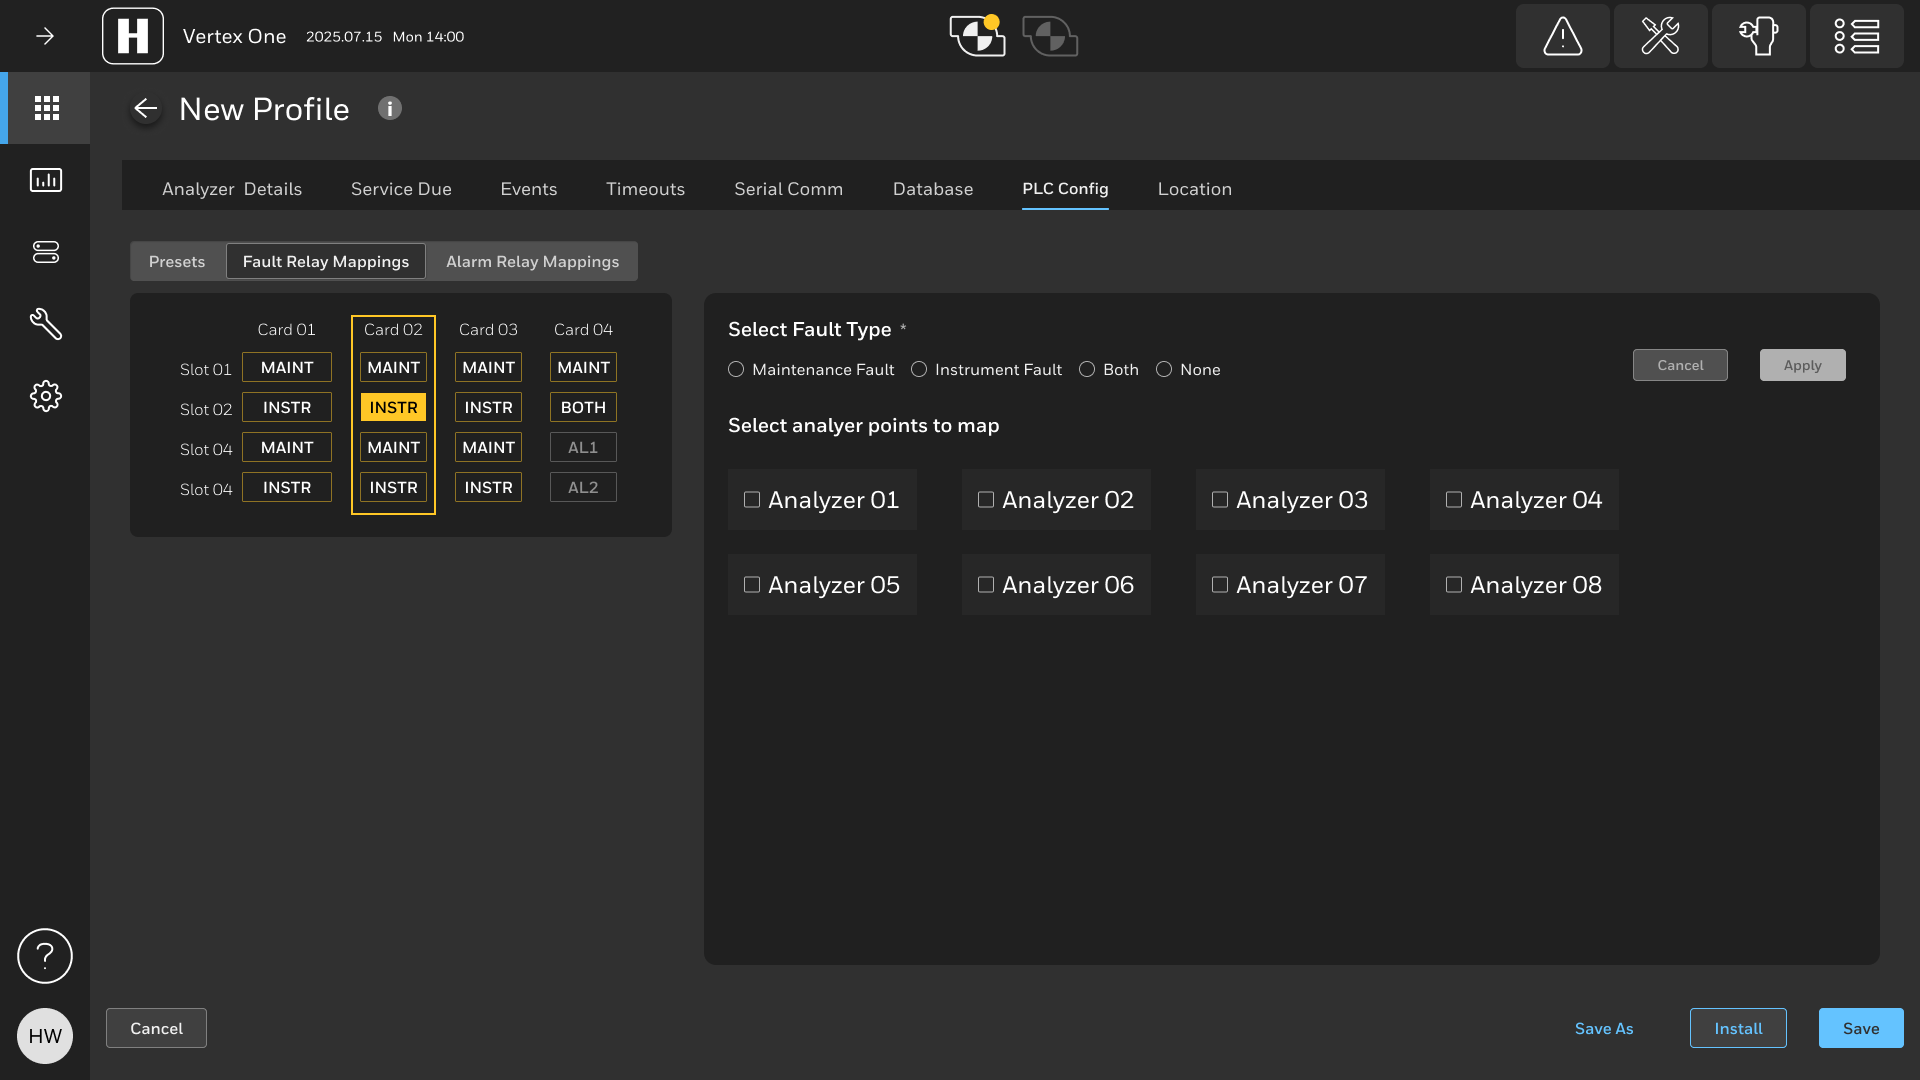
Task: Click the info icon beside New Profile
Action: click(390, 108)
